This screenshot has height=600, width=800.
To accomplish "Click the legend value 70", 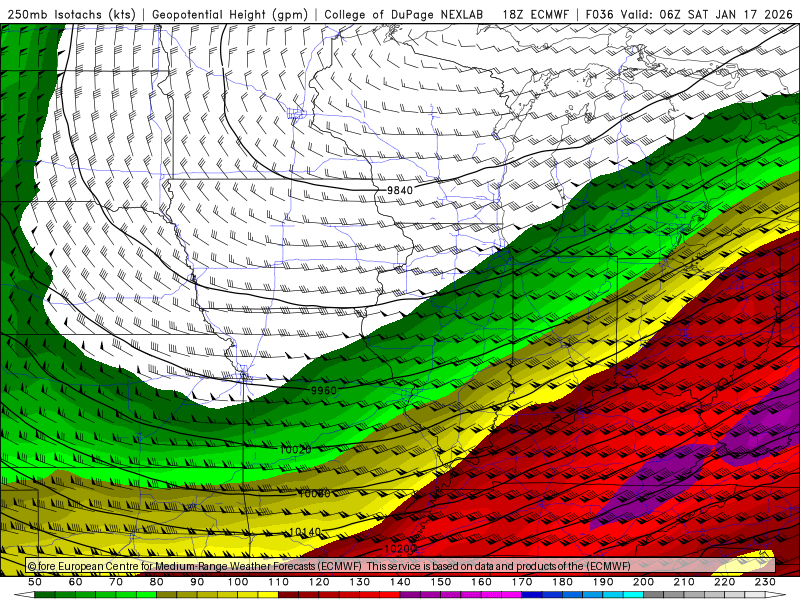I will (116, 582).
